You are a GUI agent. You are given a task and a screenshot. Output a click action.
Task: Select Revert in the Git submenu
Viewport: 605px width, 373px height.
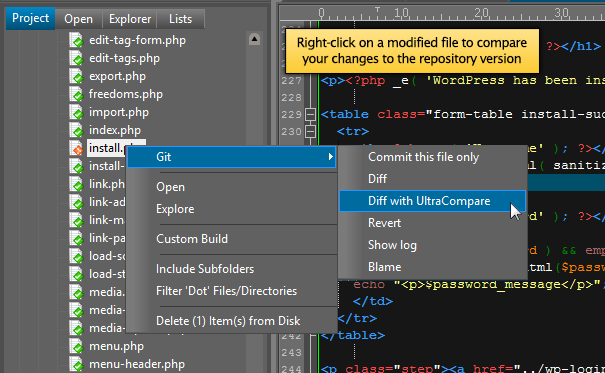(384, 223)
